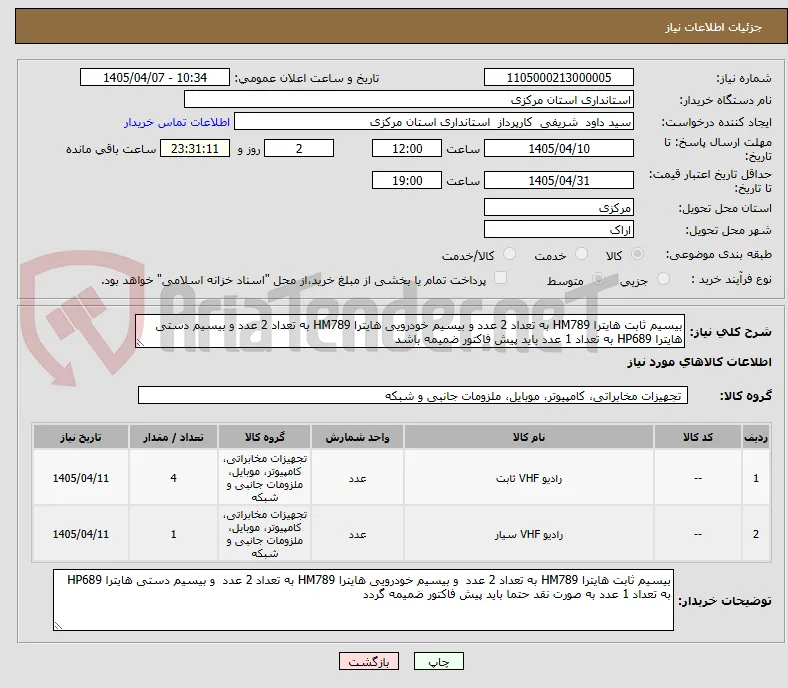Select the متوسط purchase type radio

598,279
